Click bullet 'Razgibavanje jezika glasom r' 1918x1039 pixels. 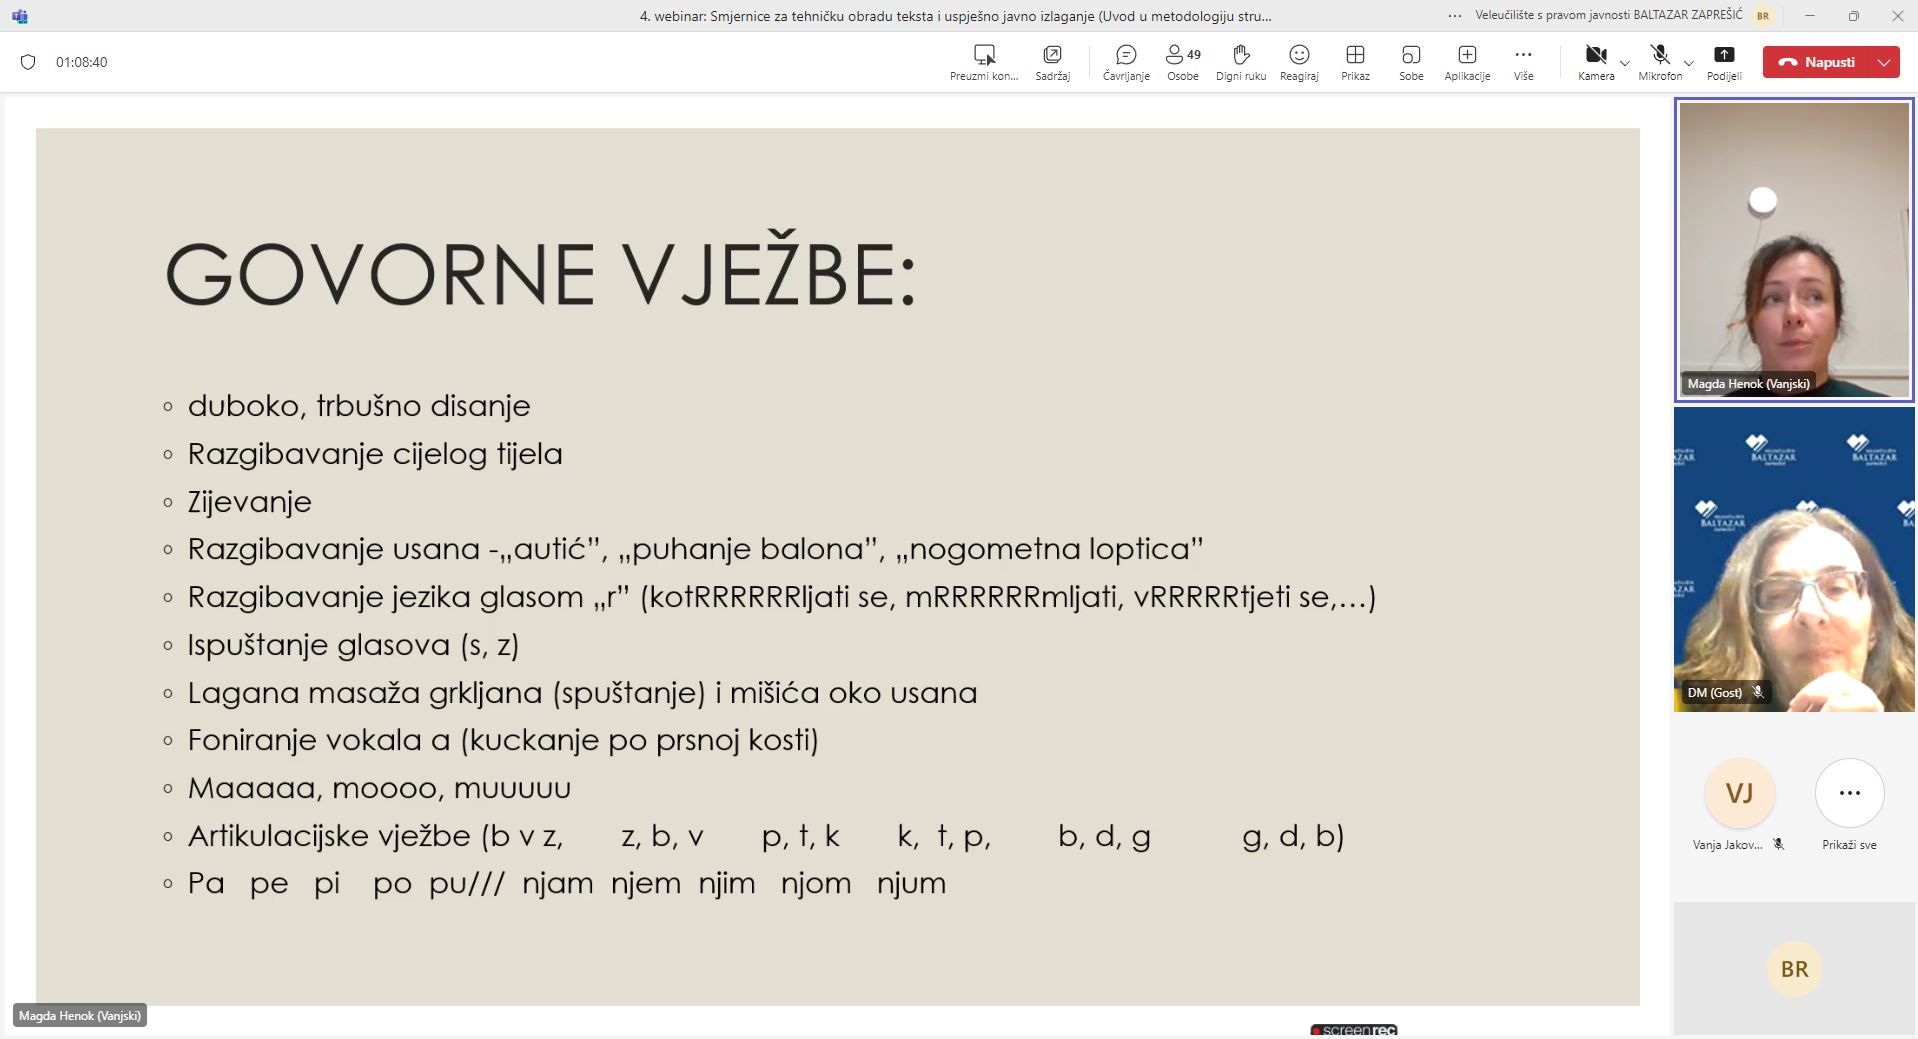[782, 597]
